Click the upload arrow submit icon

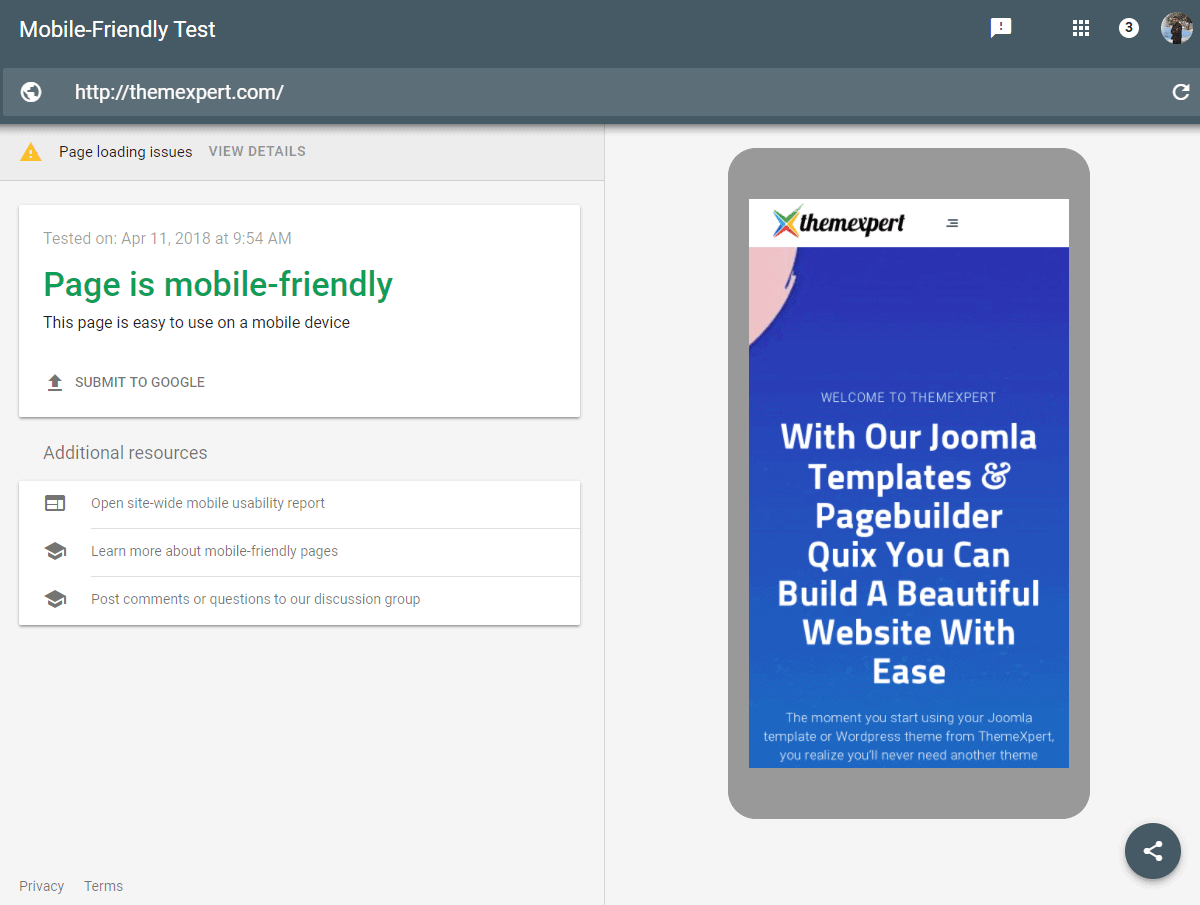coord(55,382)
